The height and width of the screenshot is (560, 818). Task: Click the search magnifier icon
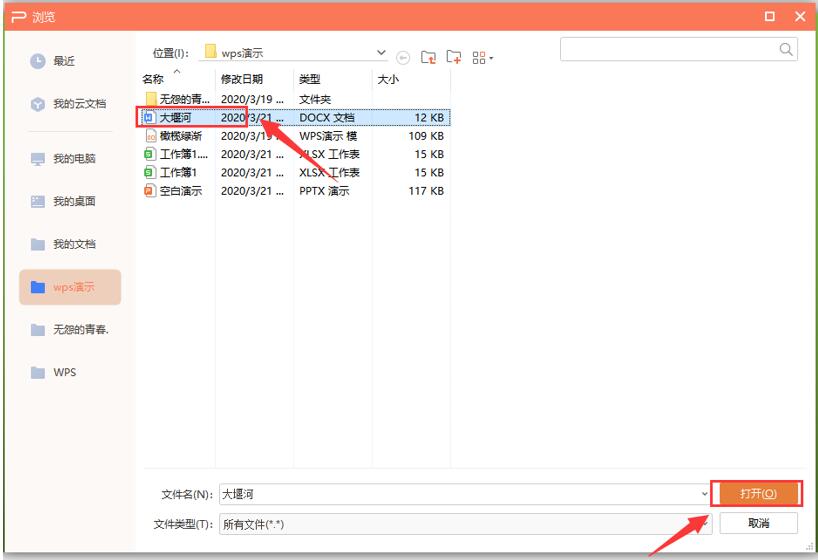[x=786, y=50]
